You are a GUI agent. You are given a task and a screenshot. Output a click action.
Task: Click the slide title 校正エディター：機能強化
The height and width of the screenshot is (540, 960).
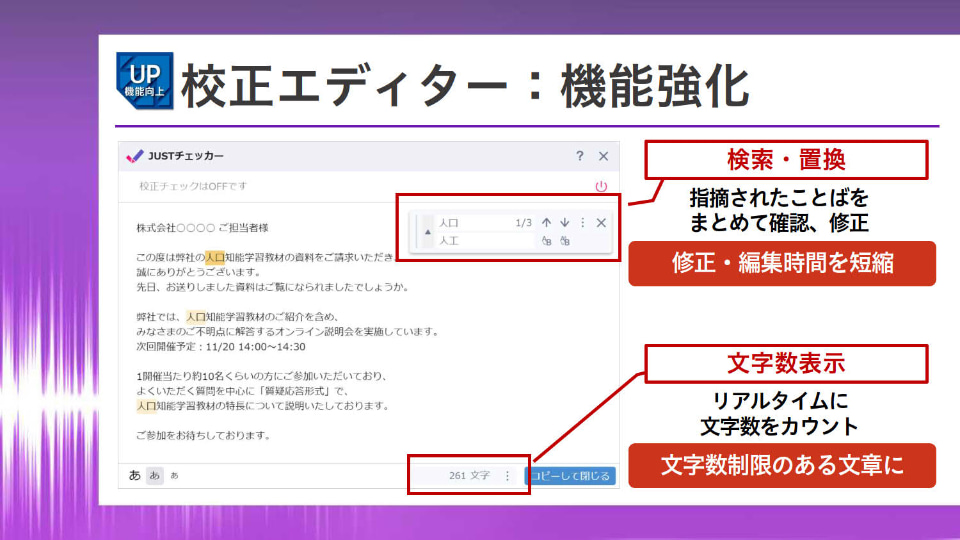tap(465, 86)
